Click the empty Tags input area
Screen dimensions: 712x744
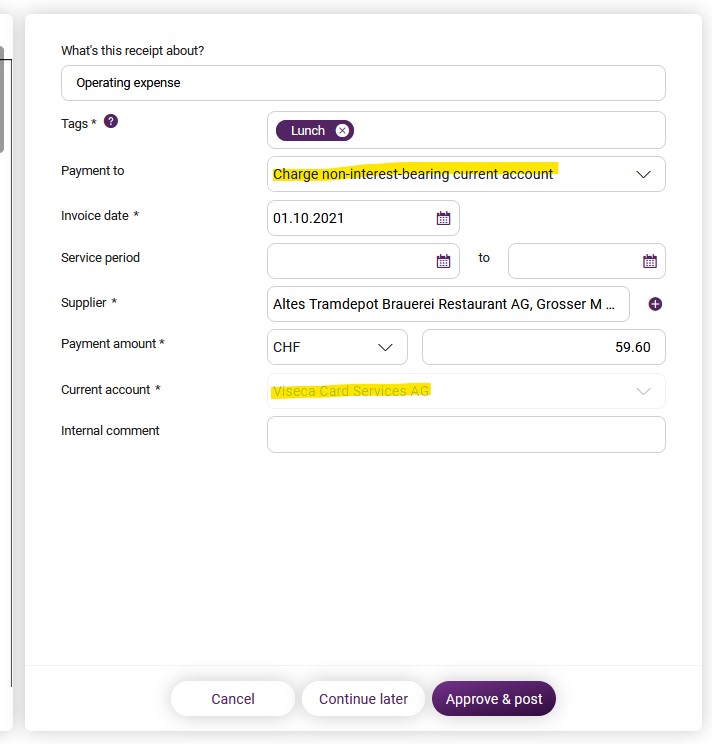tap(508, 130)
